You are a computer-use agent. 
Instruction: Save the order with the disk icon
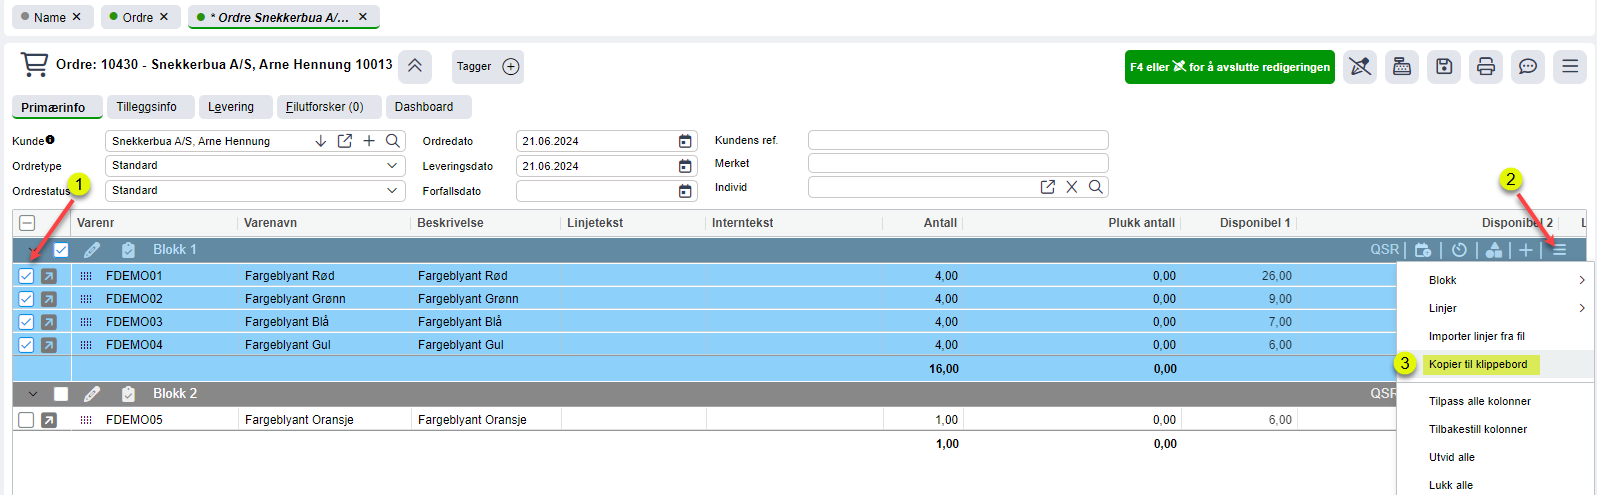coord(1444,67)
